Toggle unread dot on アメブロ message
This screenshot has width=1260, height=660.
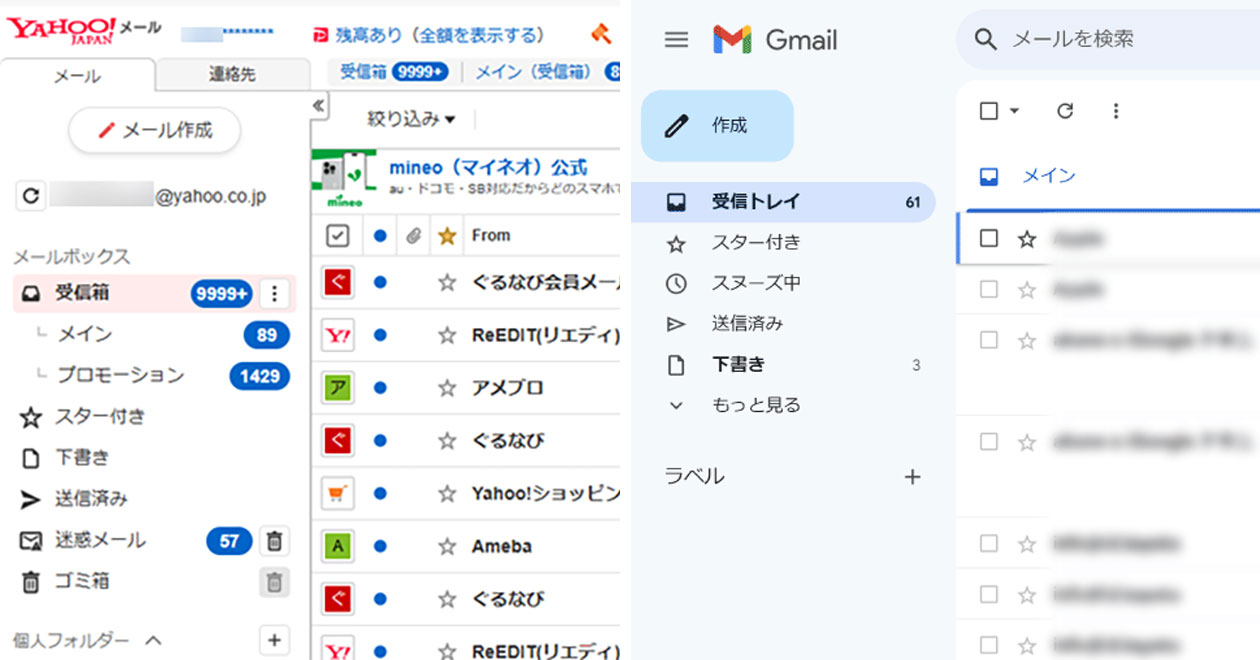(380, 388)
